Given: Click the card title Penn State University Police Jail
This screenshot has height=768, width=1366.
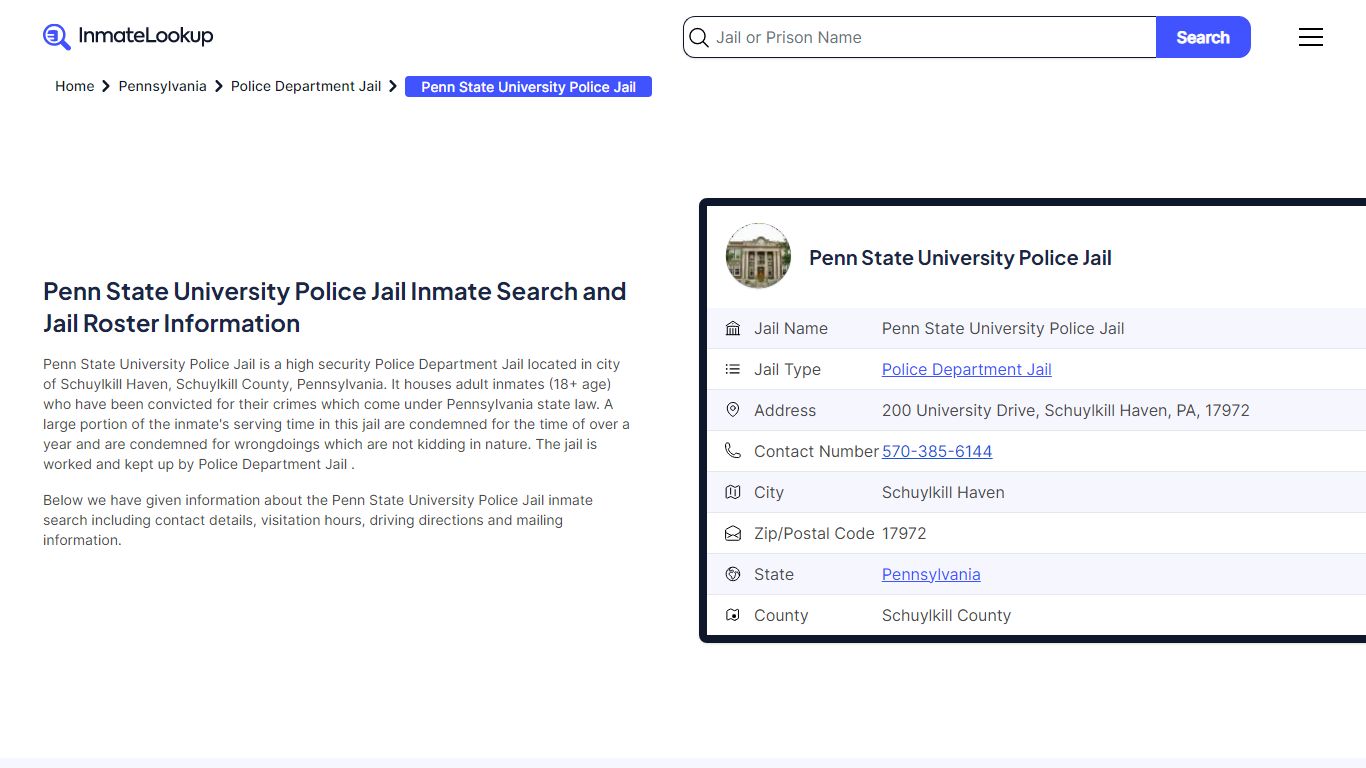Looking at the screenshot, I should [x=960, y=257].
